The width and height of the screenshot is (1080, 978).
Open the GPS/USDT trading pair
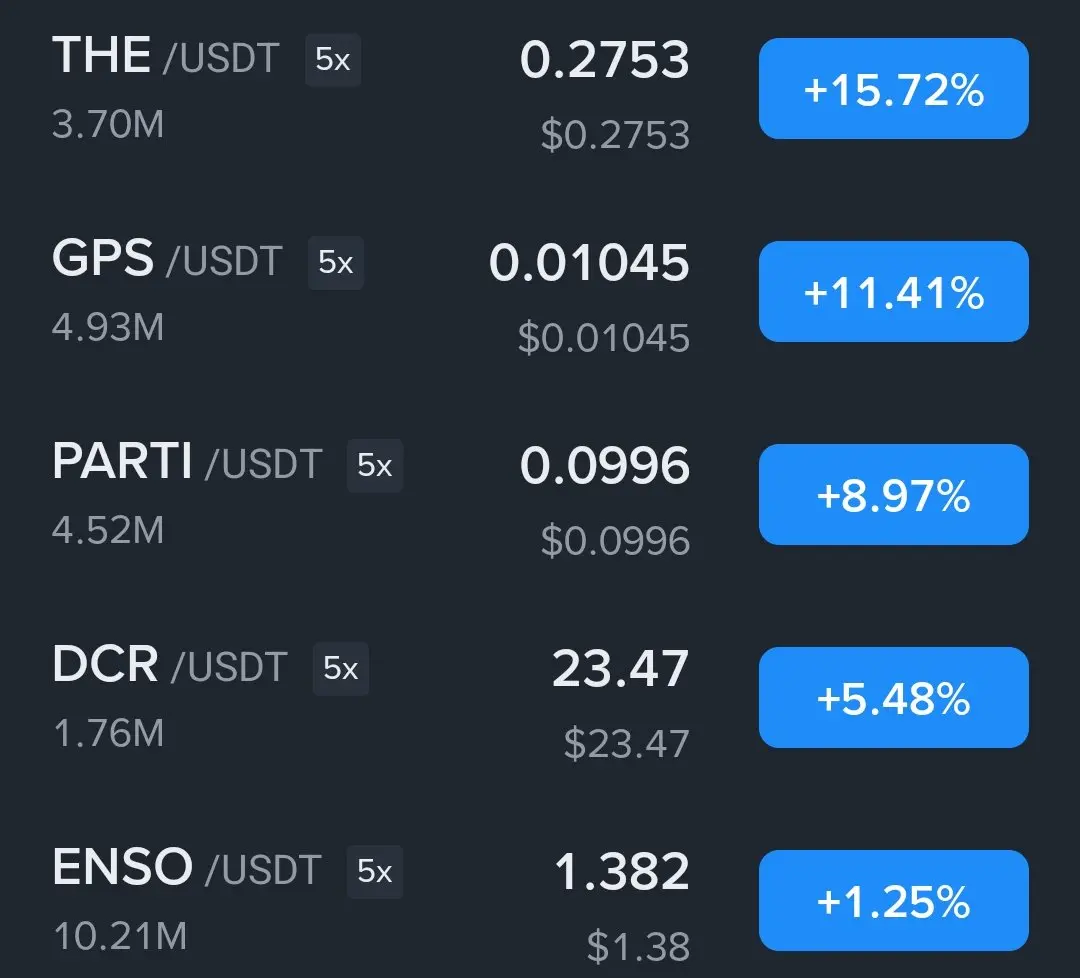[167, 259]
